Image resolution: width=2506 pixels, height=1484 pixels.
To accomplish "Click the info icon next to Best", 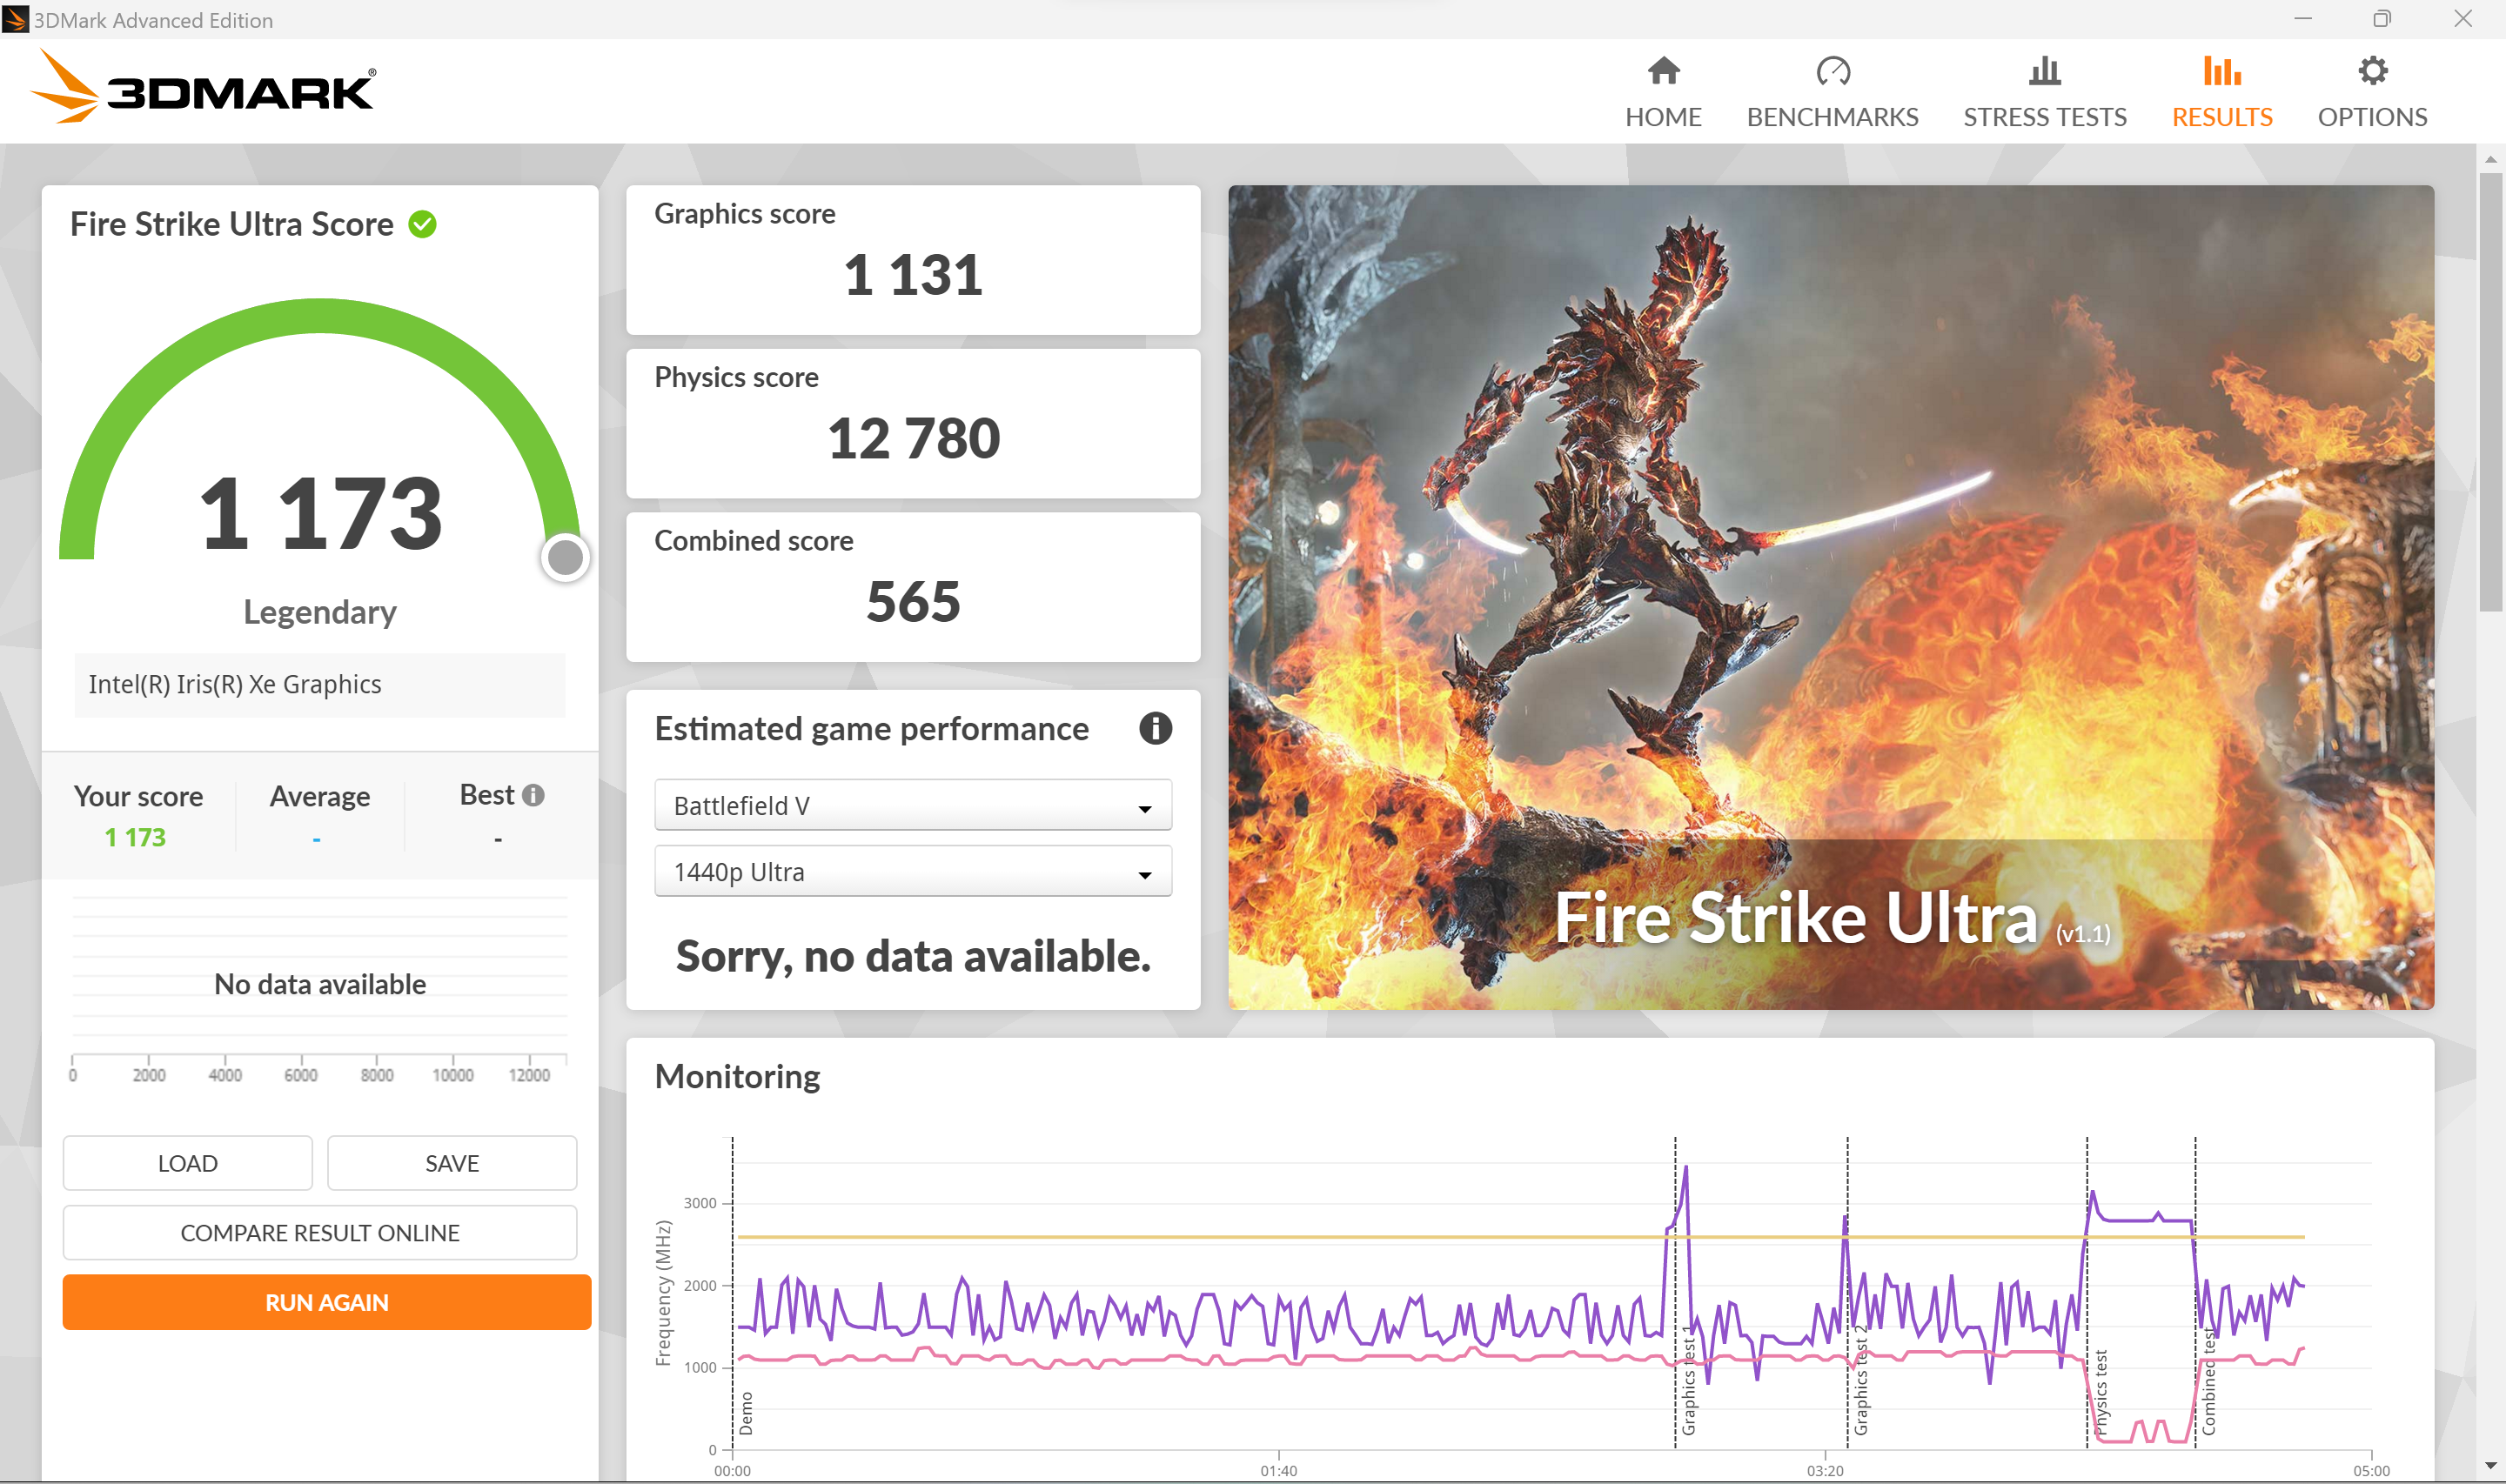I will 534,795.
